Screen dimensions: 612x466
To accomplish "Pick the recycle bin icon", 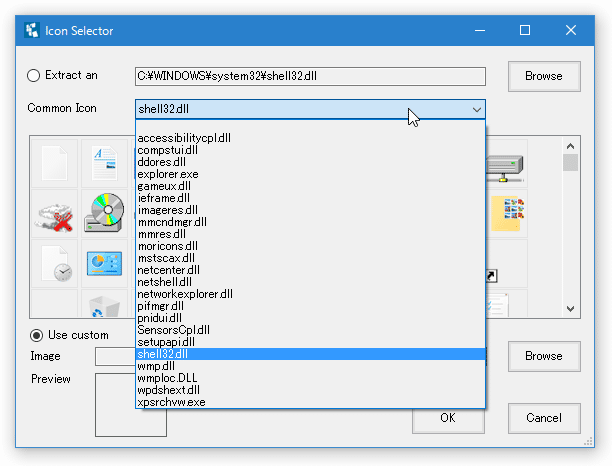I will [104, 307].
